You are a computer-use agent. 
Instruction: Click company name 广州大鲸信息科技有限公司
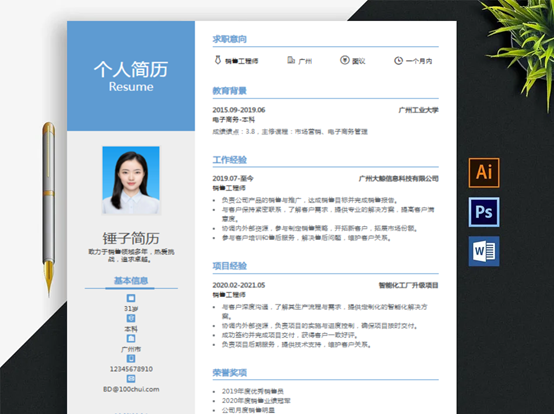pyautogui.click(x=399, y=178)
